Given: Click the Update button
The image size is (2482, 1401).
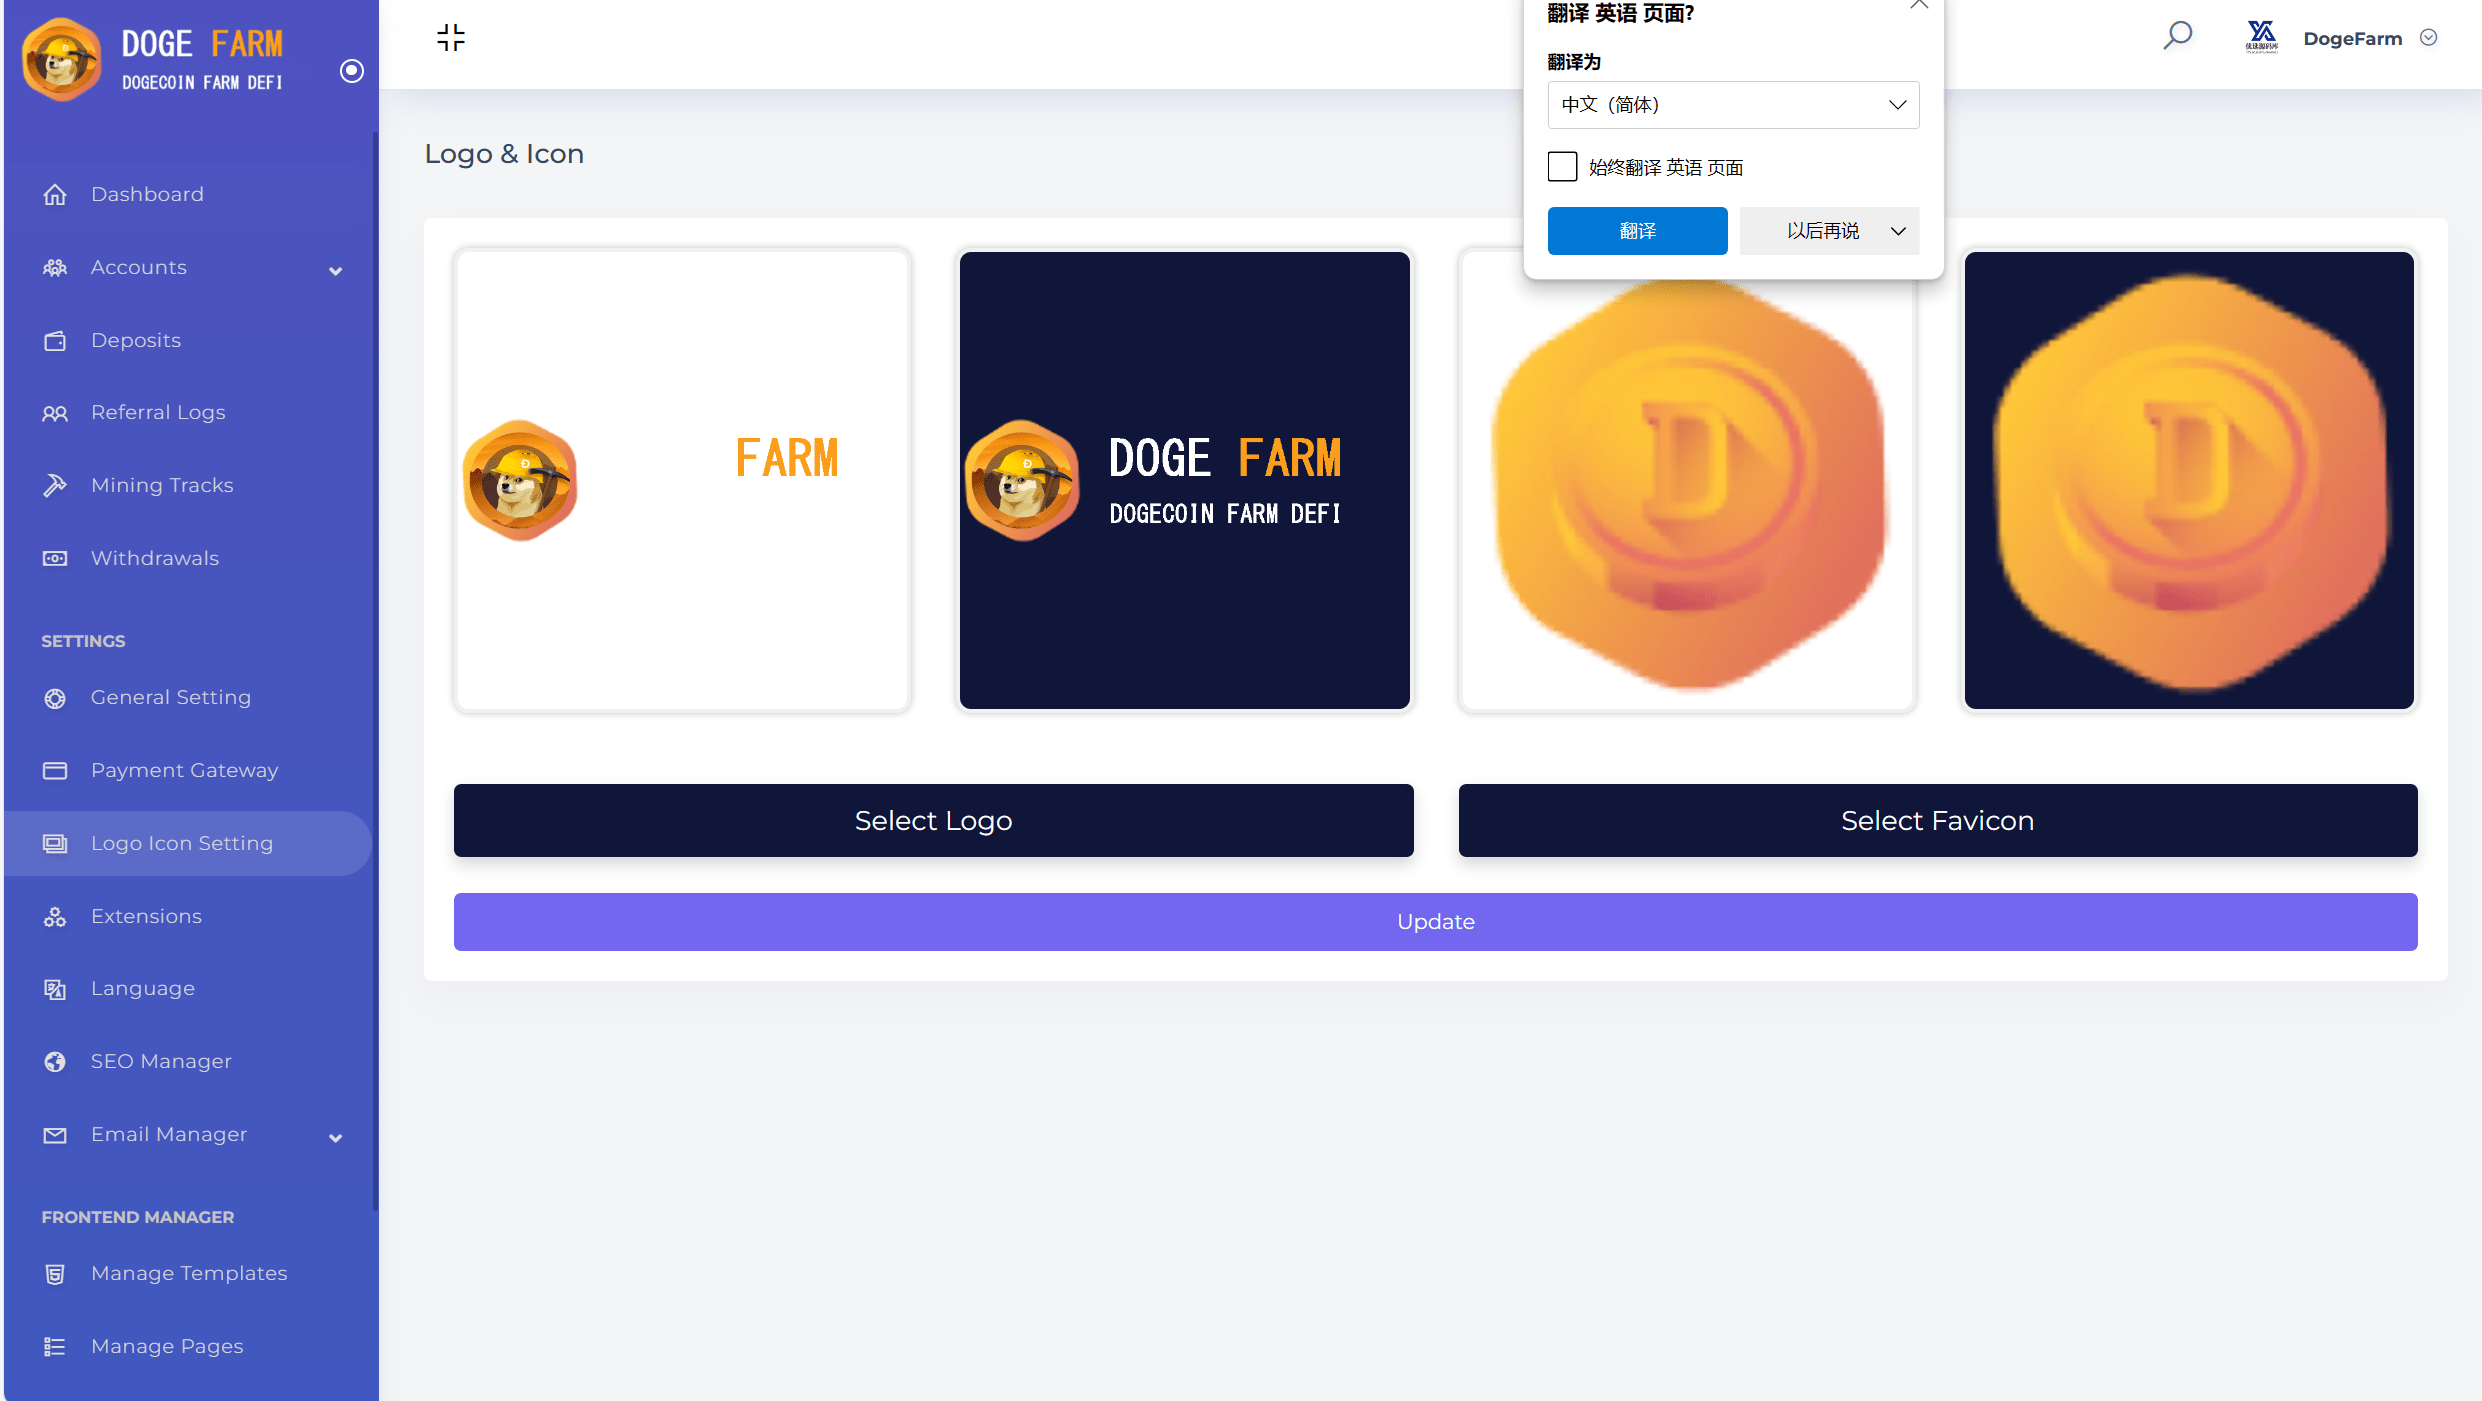Looking at the screenshot, I should tap(1435, 920).
